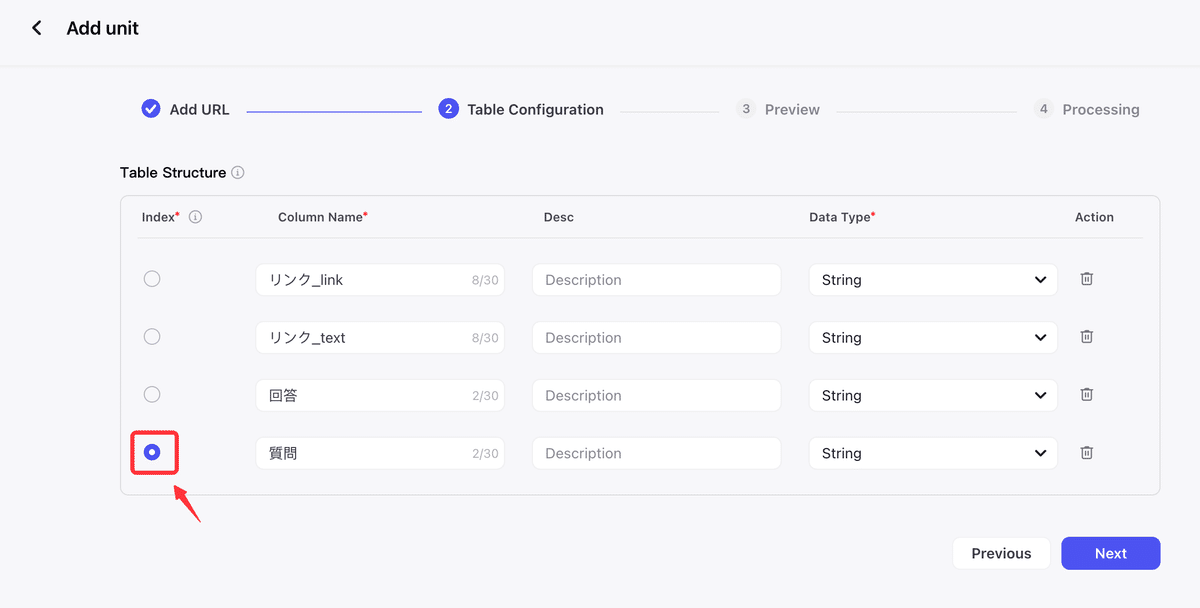This screenshot has width=1200, height=608.
Task: Click the Previous button
Action: (1001, 554)
